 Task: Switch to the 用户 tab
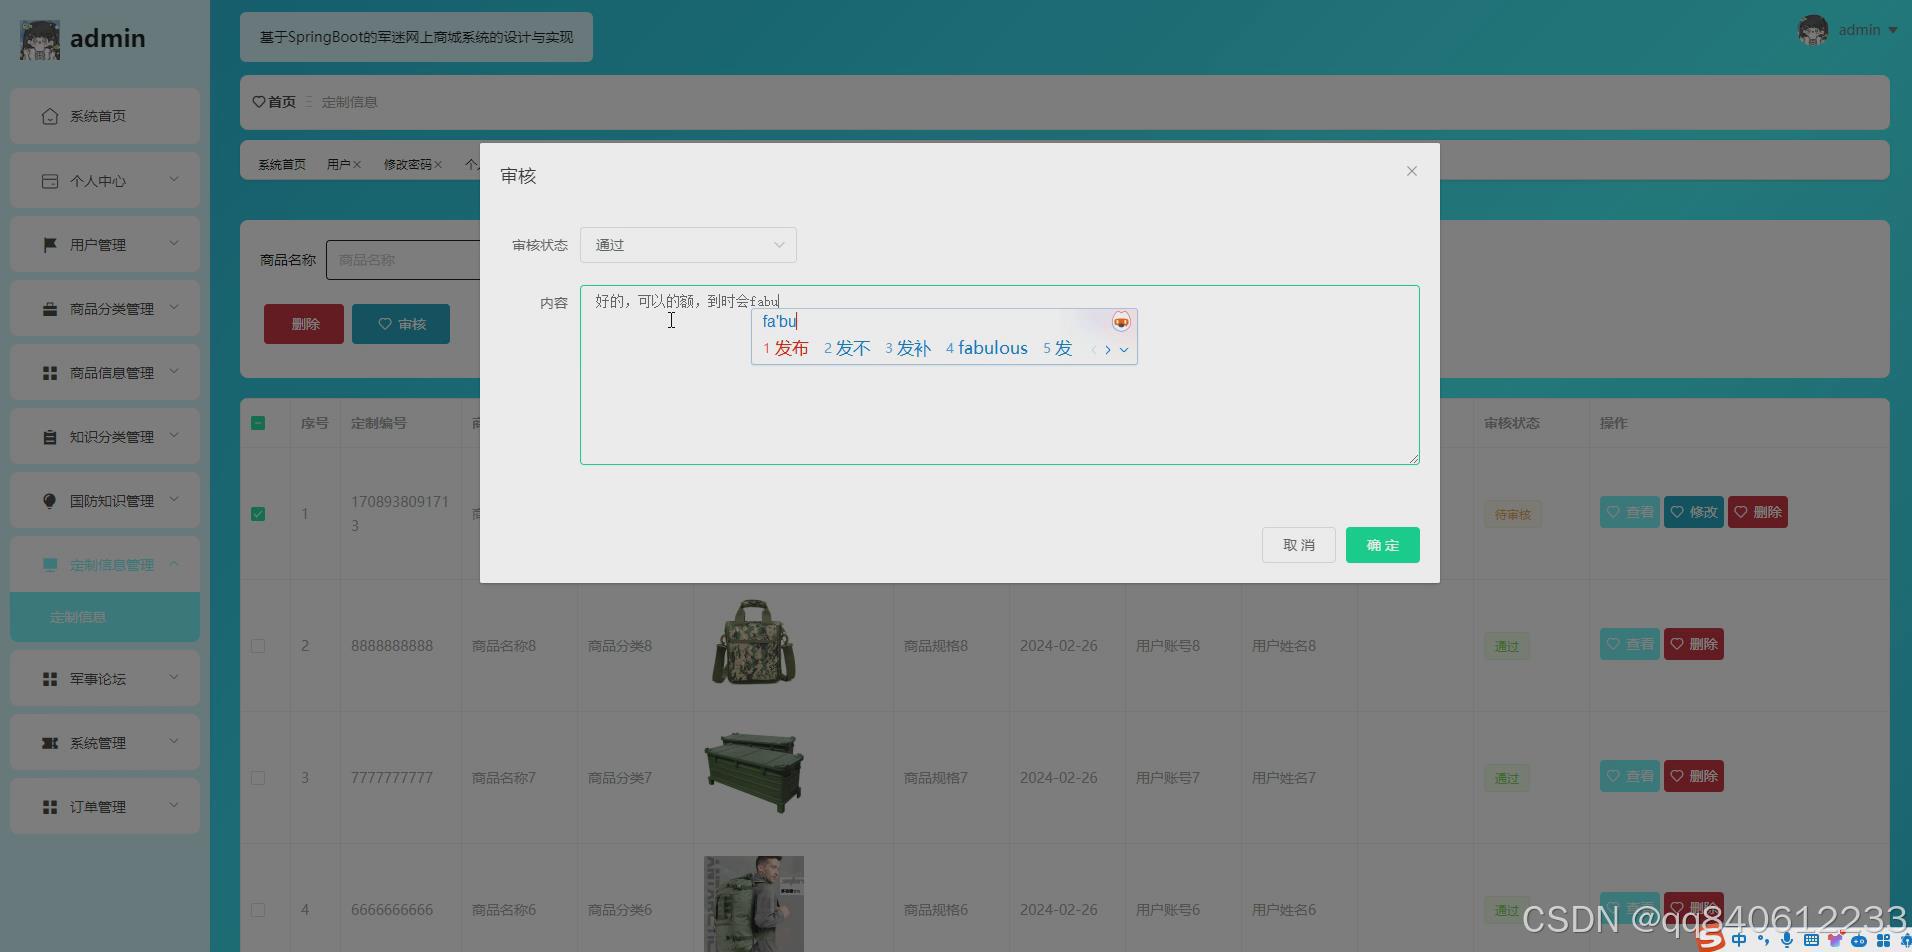point(338,164)
